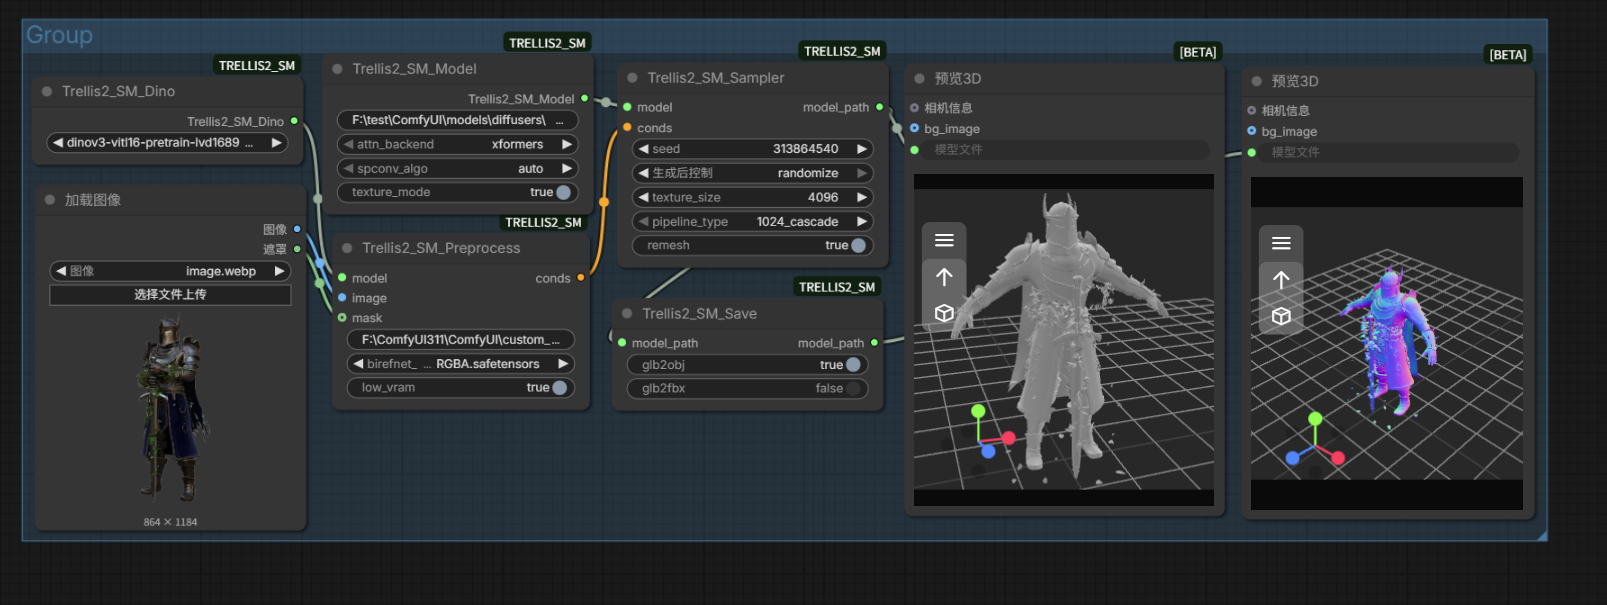Screen dimensions: 1607x605
Task: Collapse Trellis2_SM_Dino node via title dot
Action: [x=47, y=91]
